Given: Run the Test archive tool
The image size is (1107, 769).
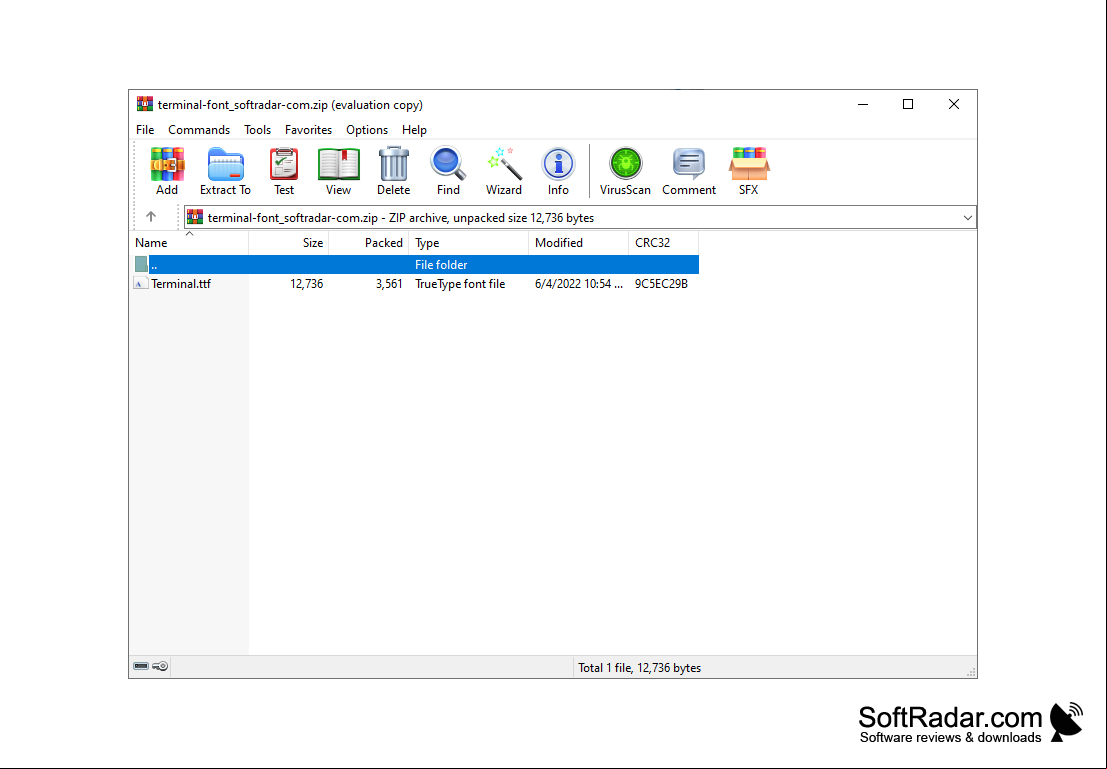Looking at the screenshot, I should point(284,164).
